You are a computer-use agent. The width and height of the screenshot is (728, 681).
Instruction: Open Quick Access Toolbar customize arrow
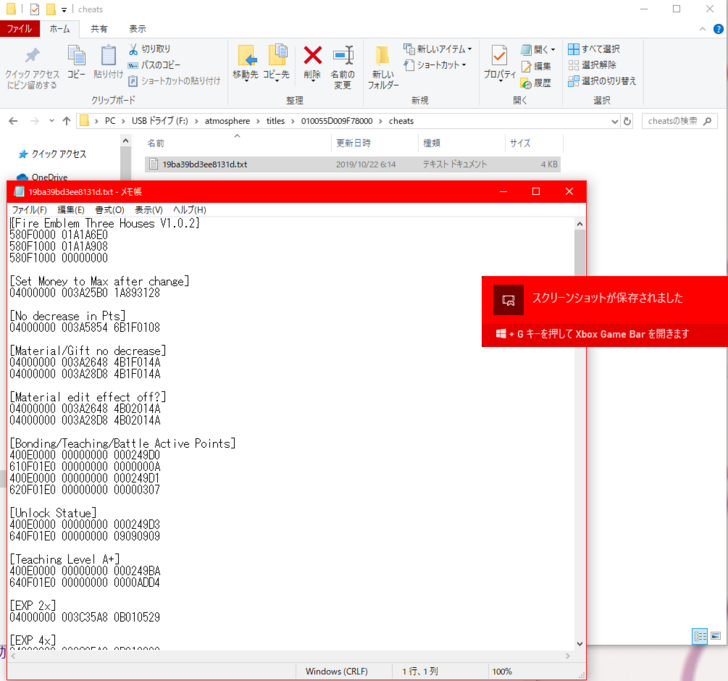[64, 9]
